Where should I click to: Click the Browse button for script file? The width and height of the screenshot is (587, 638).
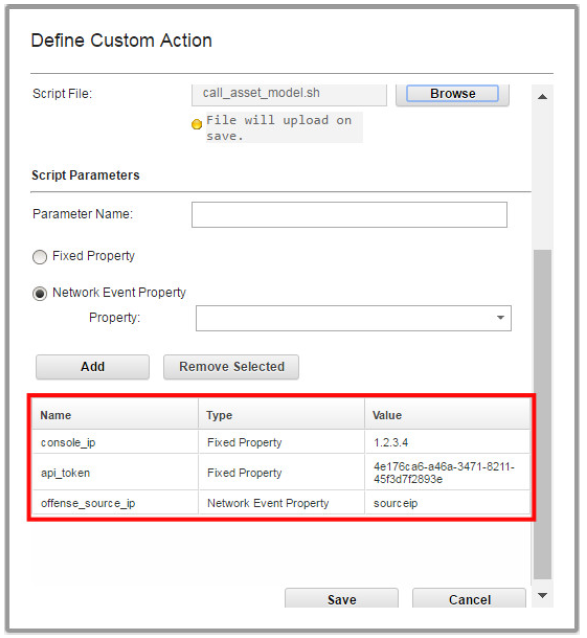(x=452, y=94)
